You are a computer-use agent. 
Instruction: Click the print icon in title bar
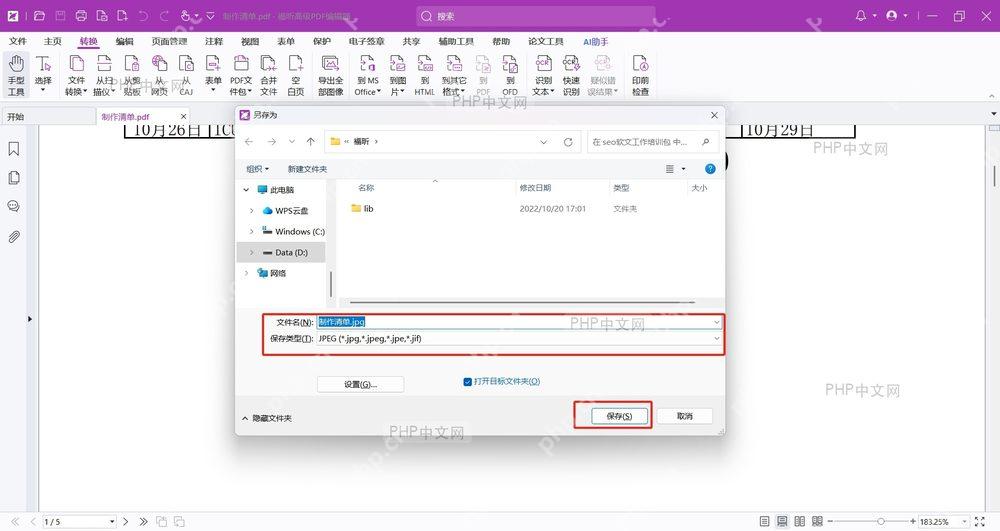(x=81, y=15)
